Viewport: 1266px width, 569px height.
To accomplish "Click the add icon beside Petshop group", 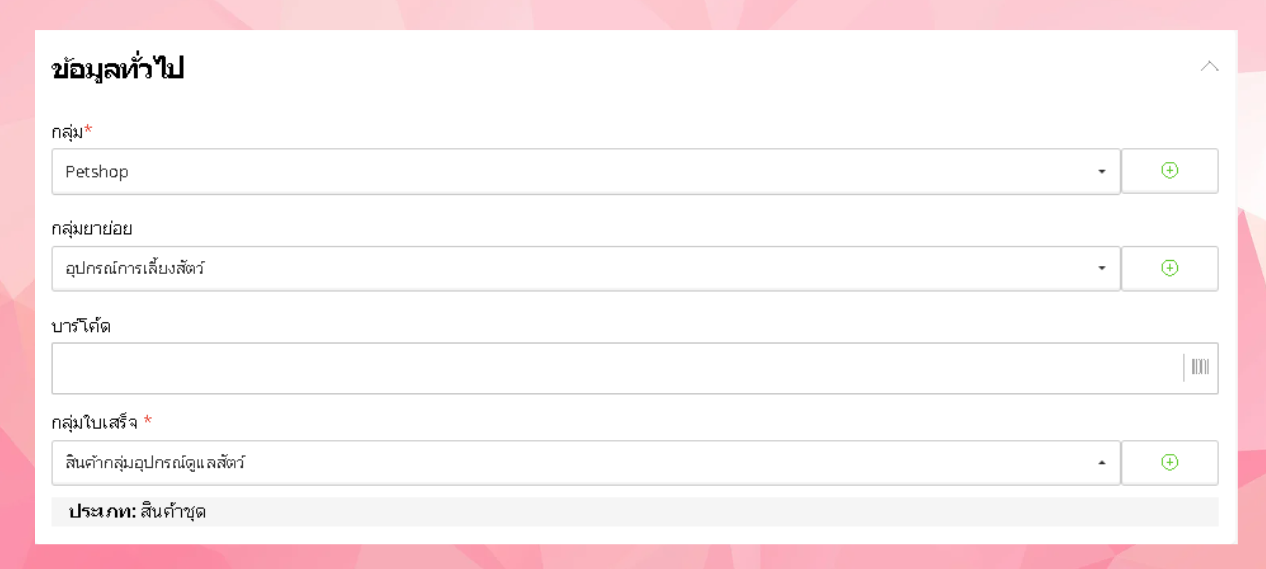I will (x=1169, y=171).
